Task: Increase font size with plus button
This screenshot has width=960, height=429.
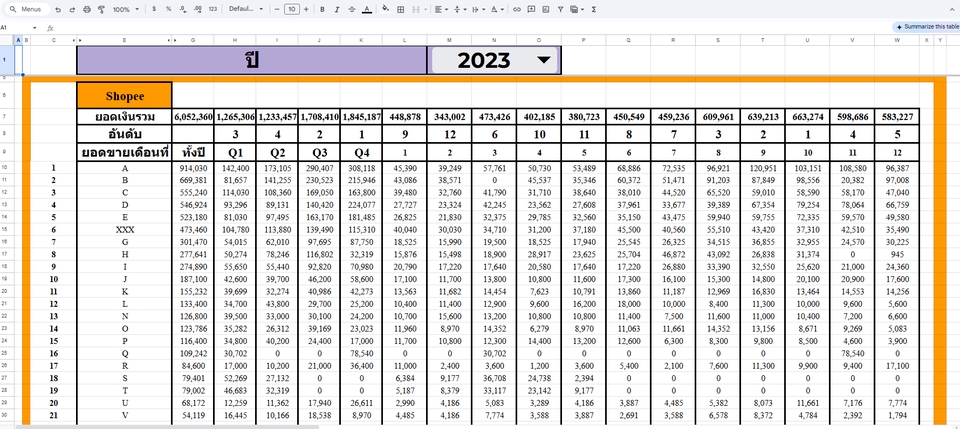Action: pyautogui.click(x=305, y=9)
